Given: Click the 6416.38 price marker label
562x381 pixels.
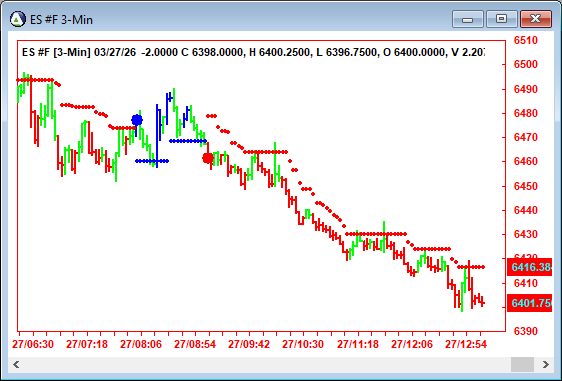Looking at the screenshot, I should (529, 267).
